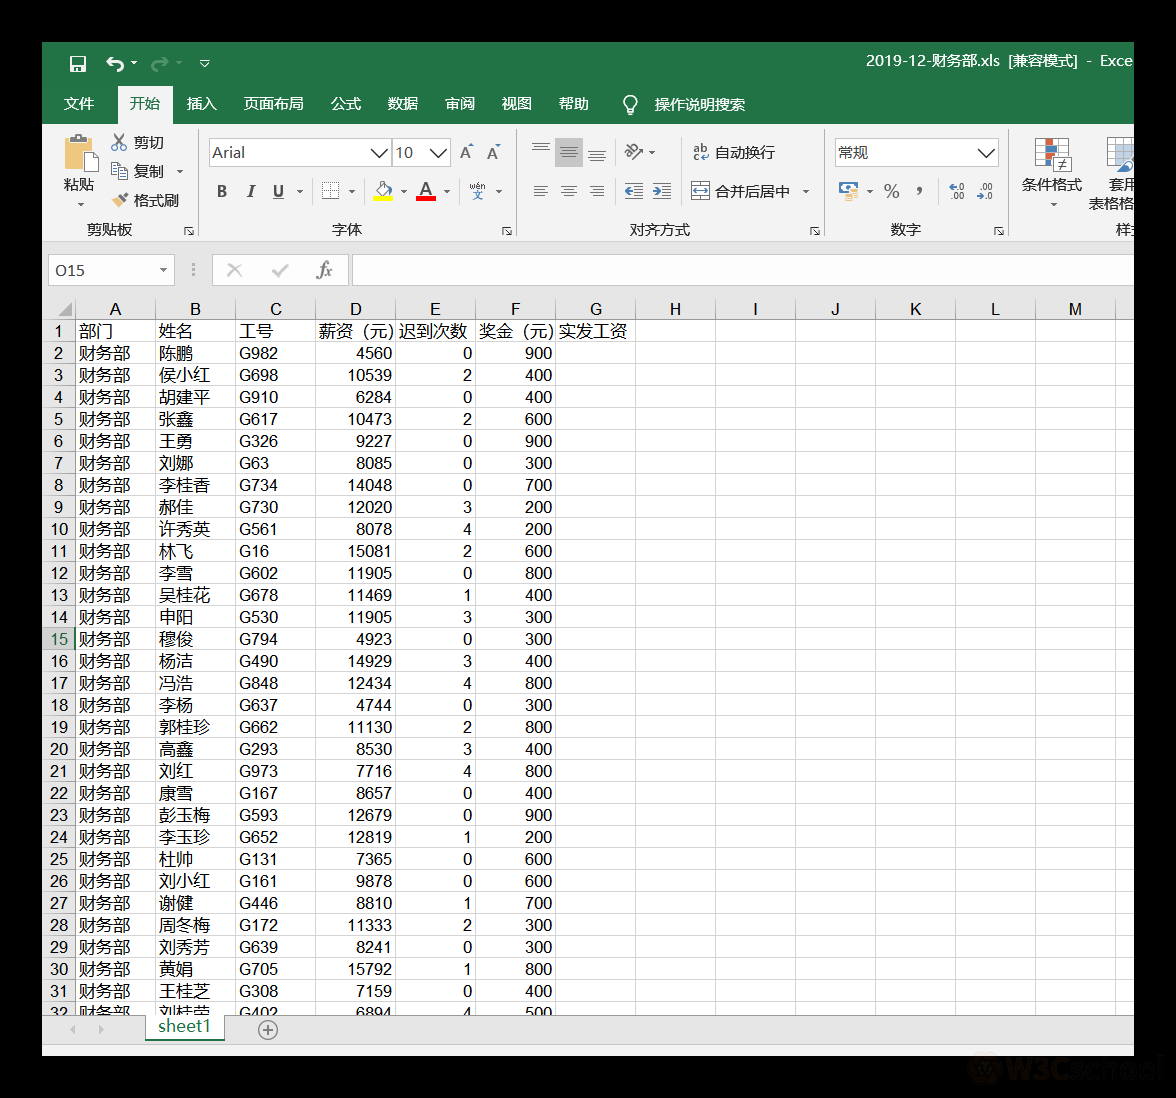Screen dimensions: 1176x1098
Task: Click the Cut (剪切) scissors icon
Action: click(118, 142)
